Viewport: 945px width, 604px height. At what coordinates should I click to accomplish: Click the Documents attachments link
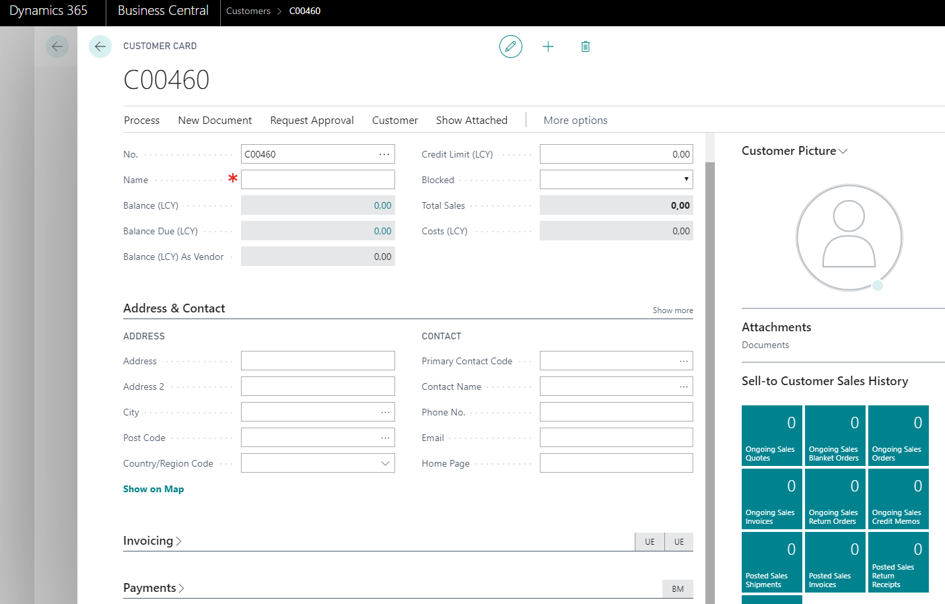click(765, 345)
